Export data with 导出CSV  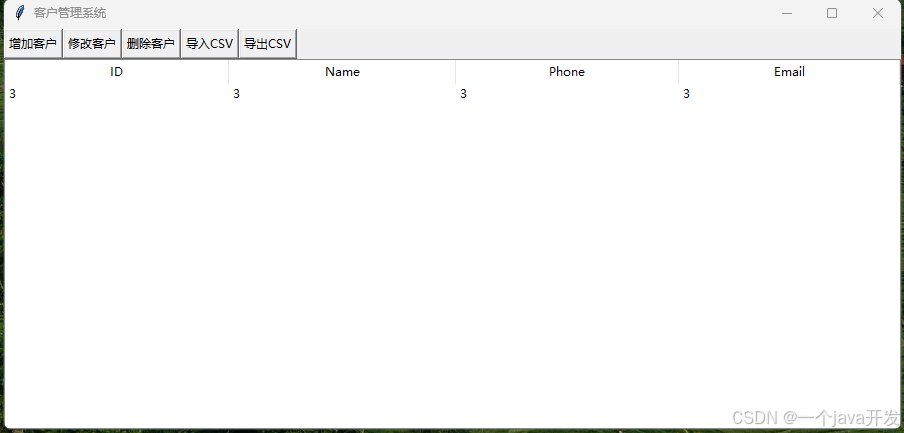[x=268, y=44]
